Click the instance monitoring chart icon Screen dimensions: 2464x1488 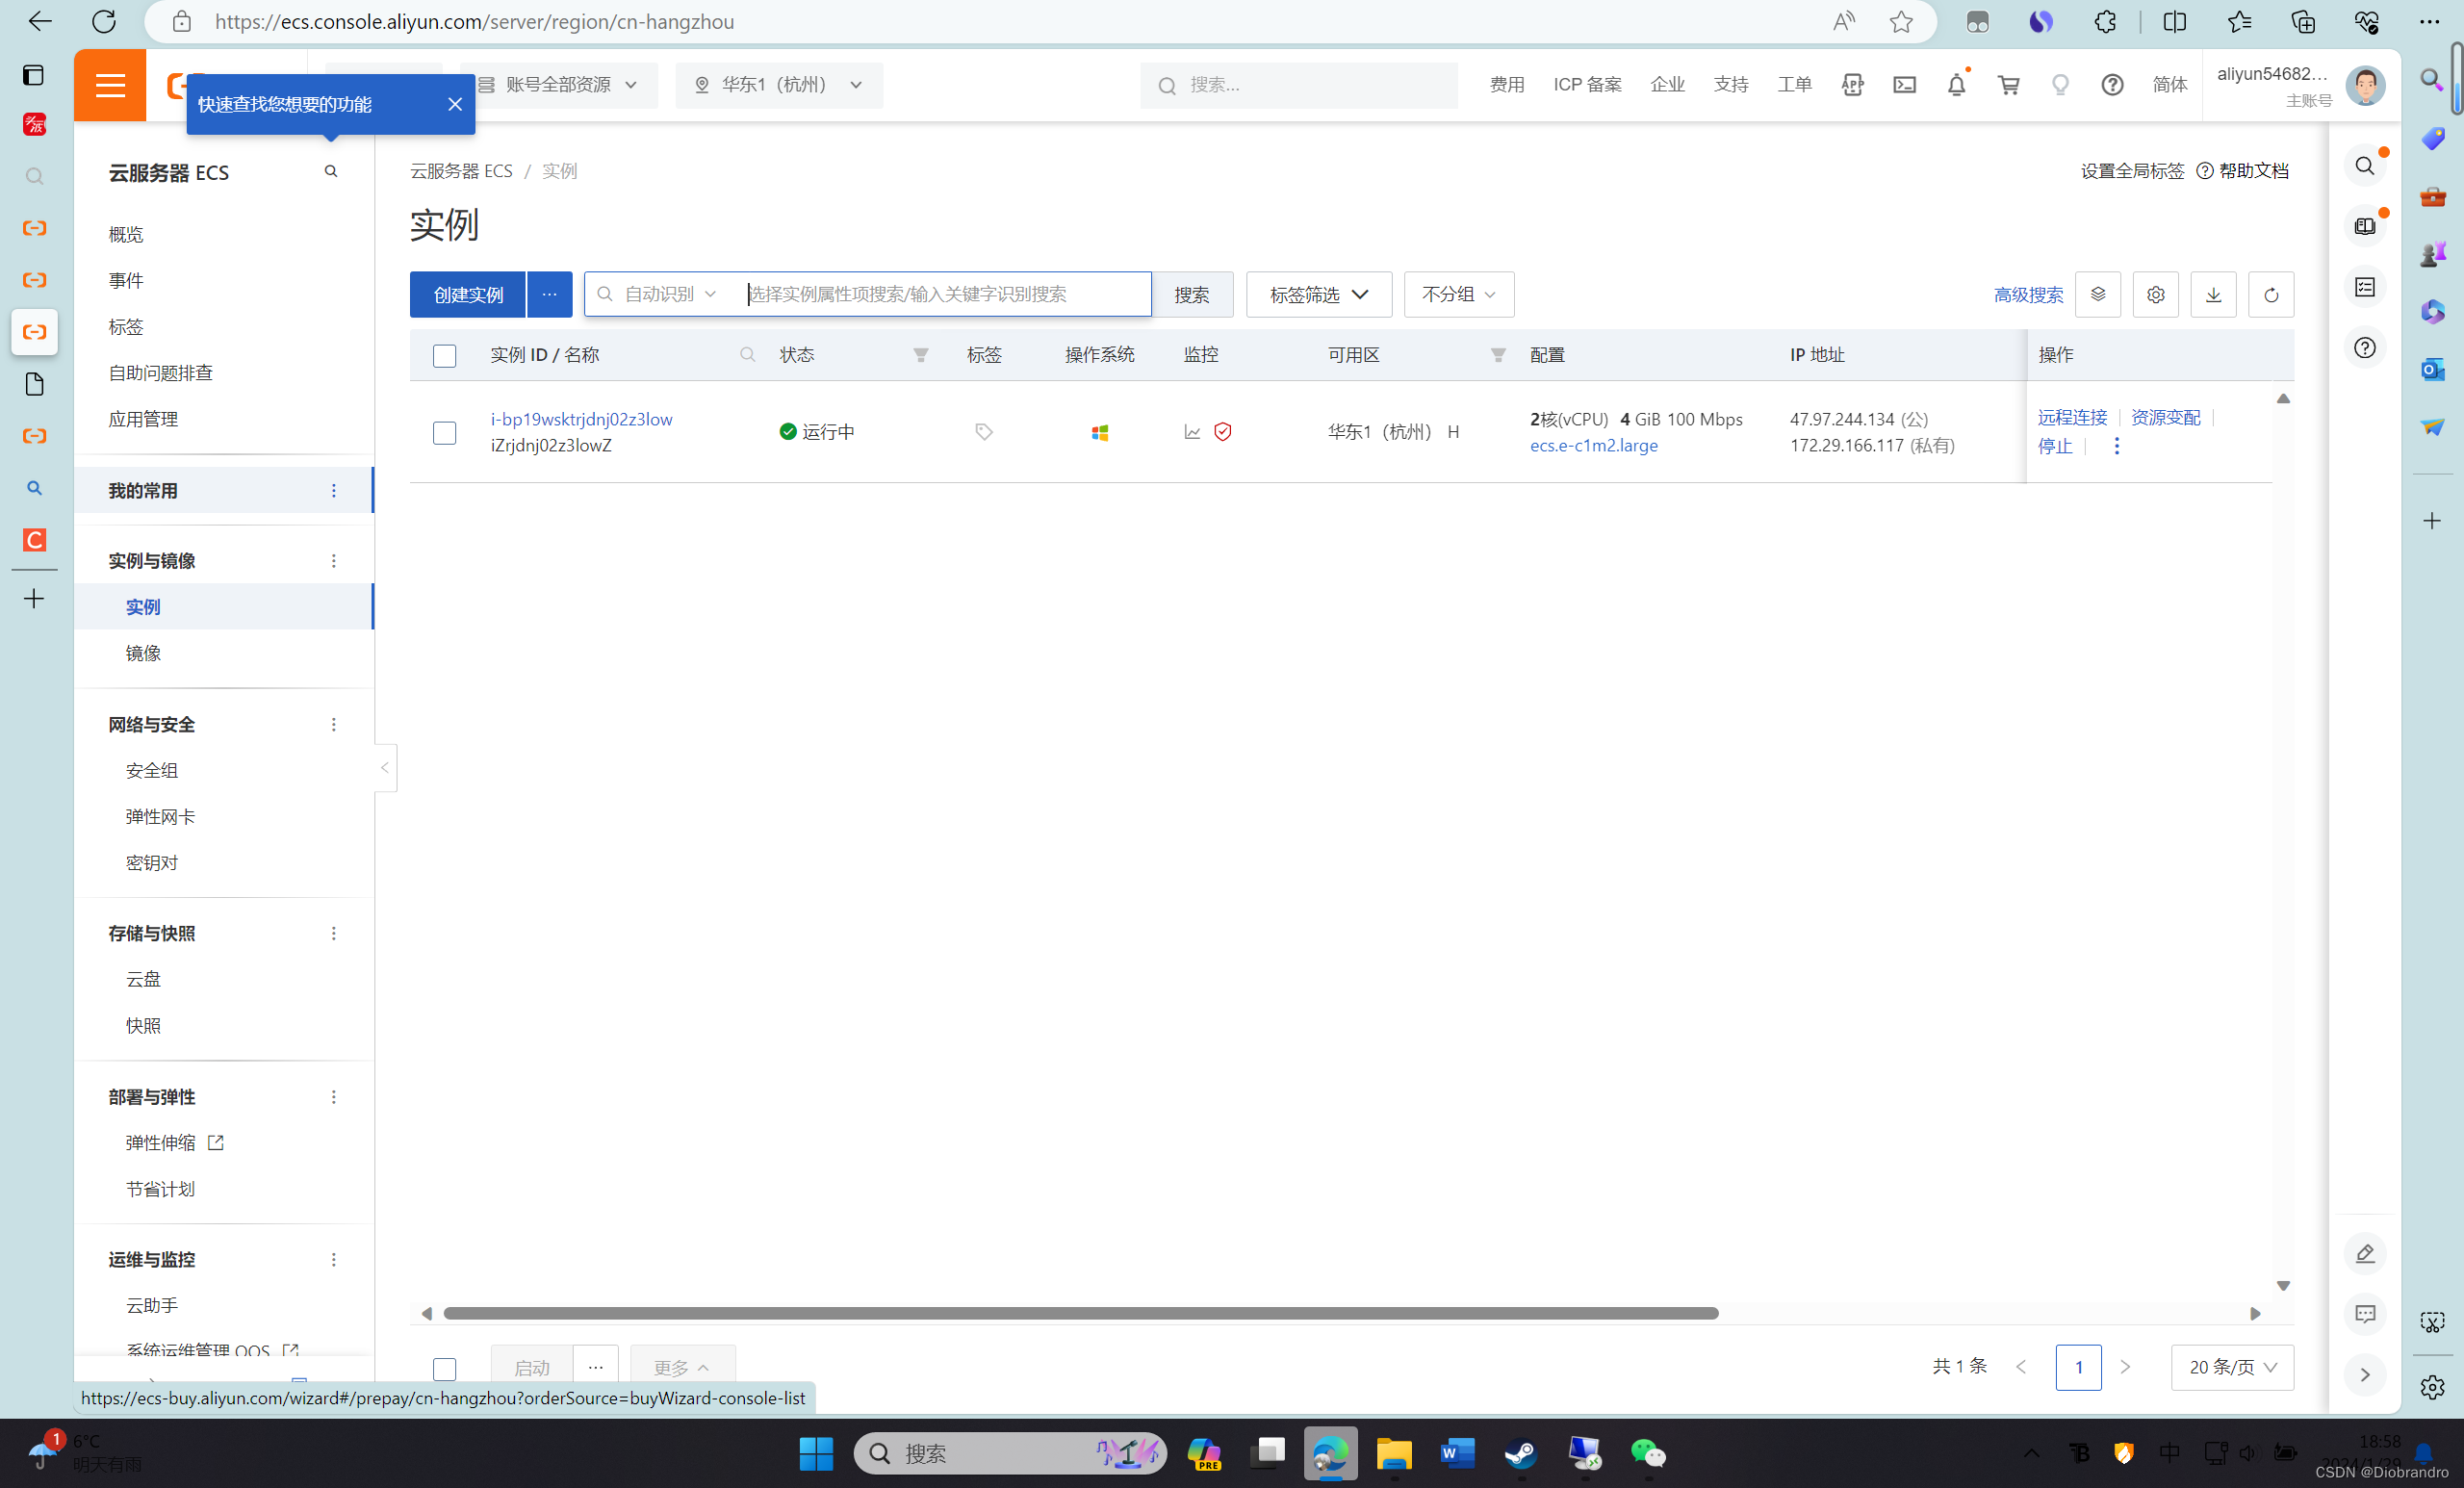tap(1192, 432)
